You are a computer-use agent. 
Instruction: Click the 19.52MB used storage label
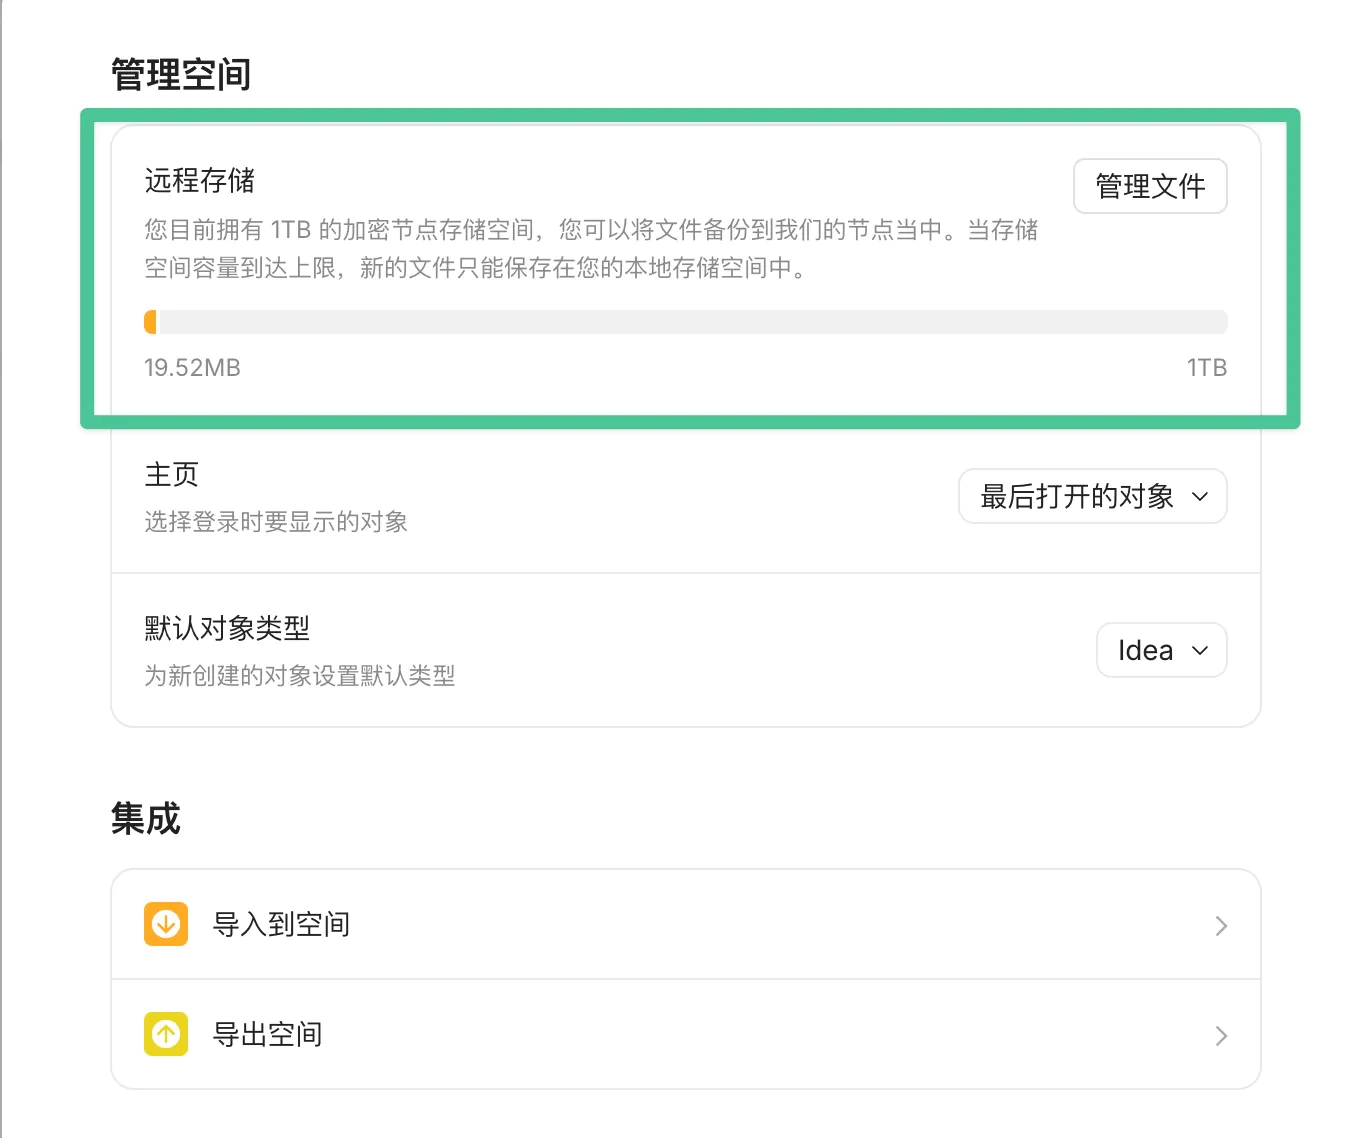point(192,368)
